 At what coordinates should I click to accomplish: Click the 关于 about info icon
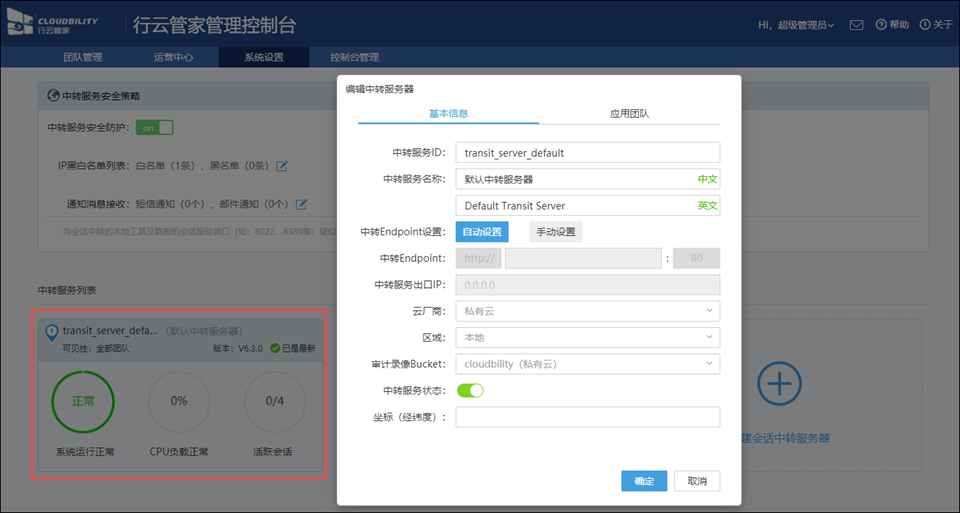(925, 25)
